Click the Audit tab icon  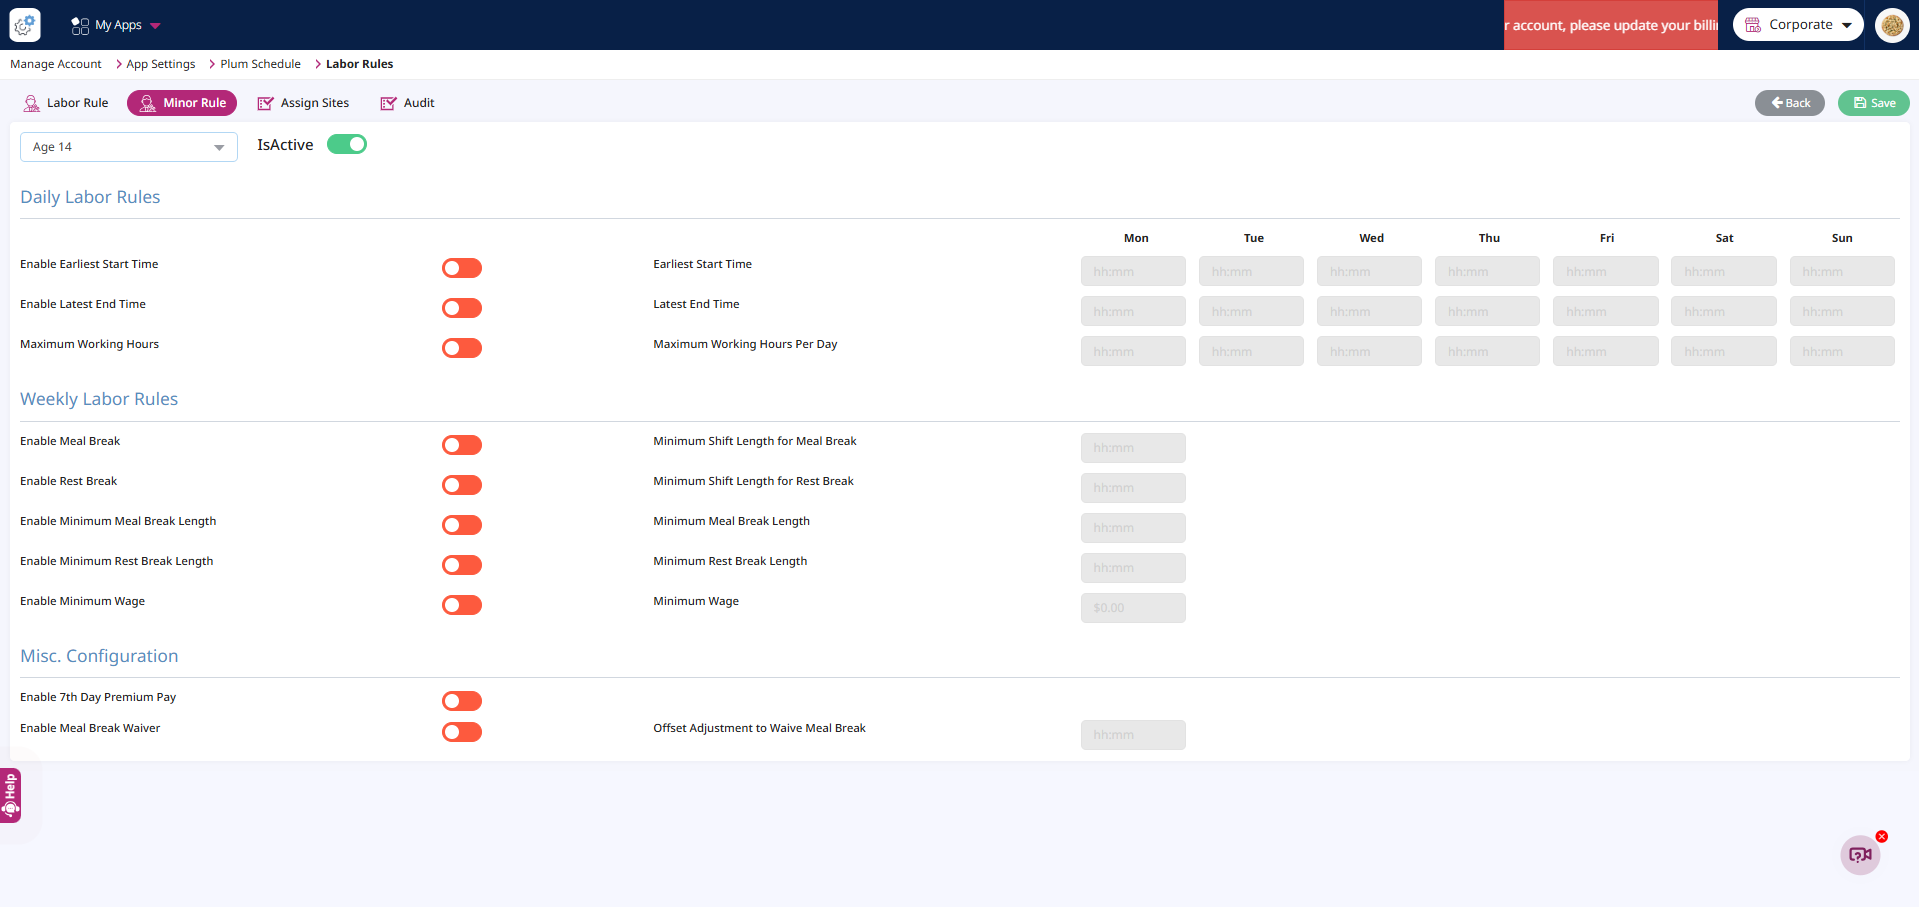[x=388, y=103]
